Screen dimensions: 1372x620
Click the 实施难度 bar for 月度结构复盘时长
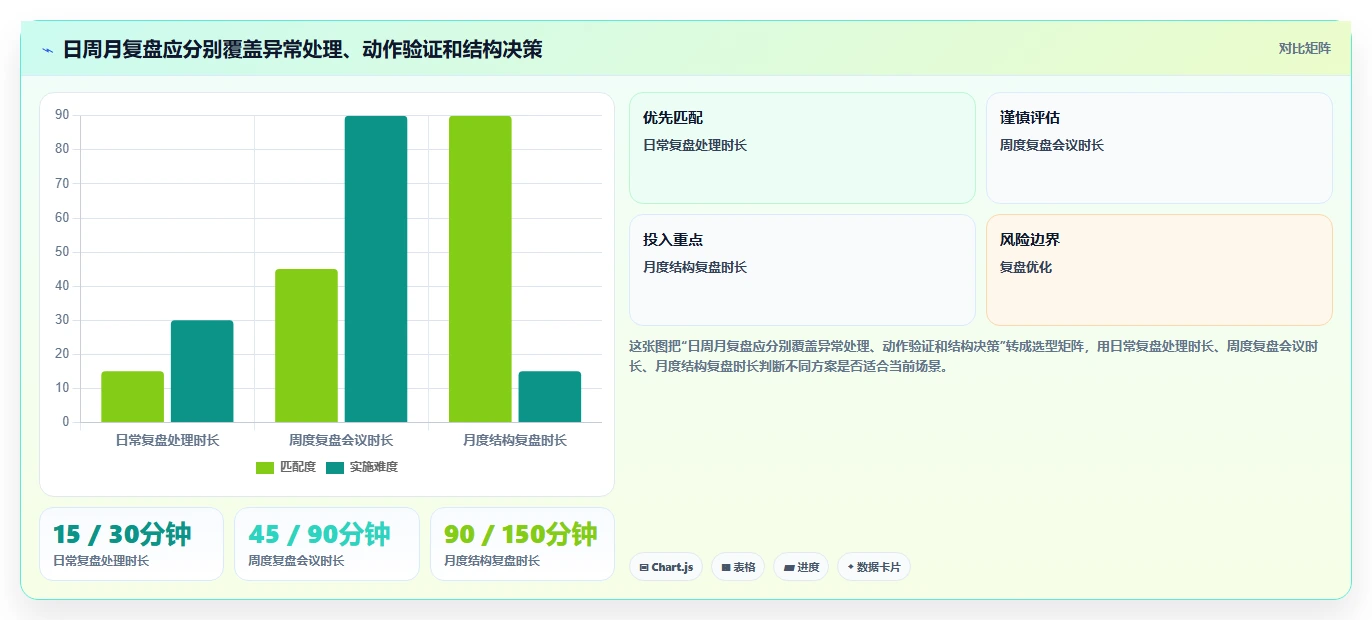click(550, 397)
